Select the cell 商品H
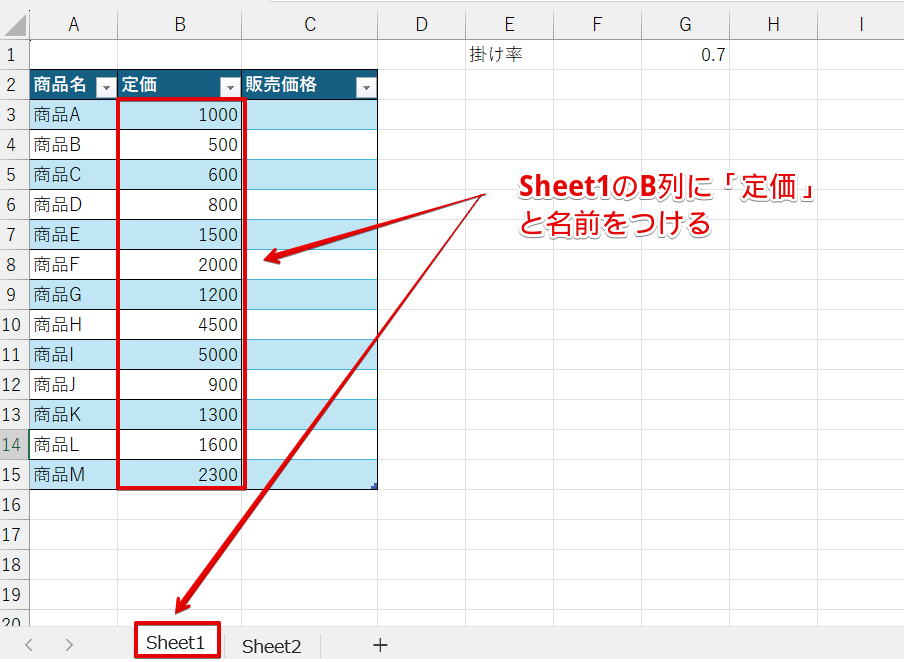The width and height of the screenshot is (904, 662). (73, 325)
